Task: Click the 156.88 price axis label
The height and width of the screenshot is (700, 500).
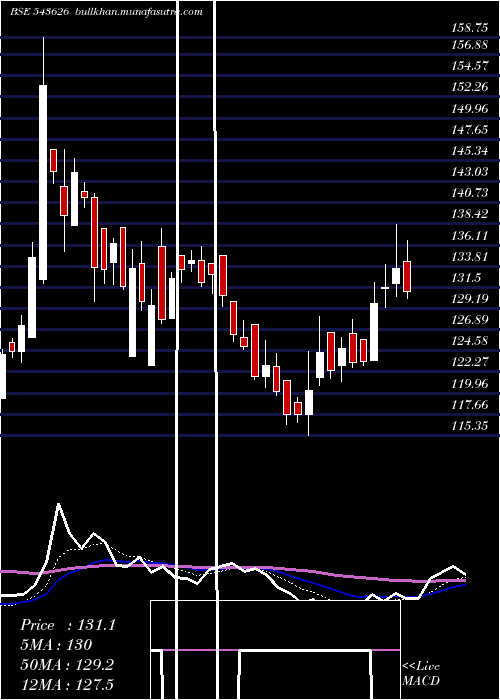Action: (x=469, y=45)
